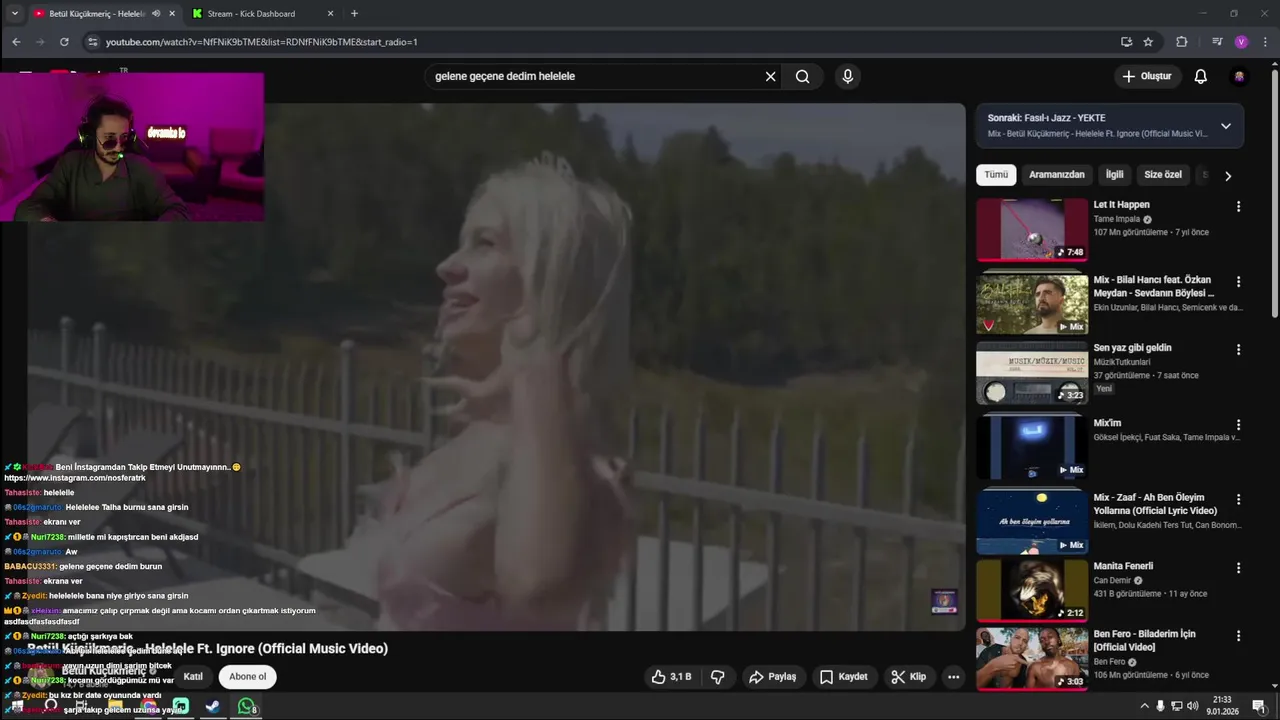This screenshot has width=1280, height=720.
Task: Open options for Zaaf mix
Action: point(1238,499)
